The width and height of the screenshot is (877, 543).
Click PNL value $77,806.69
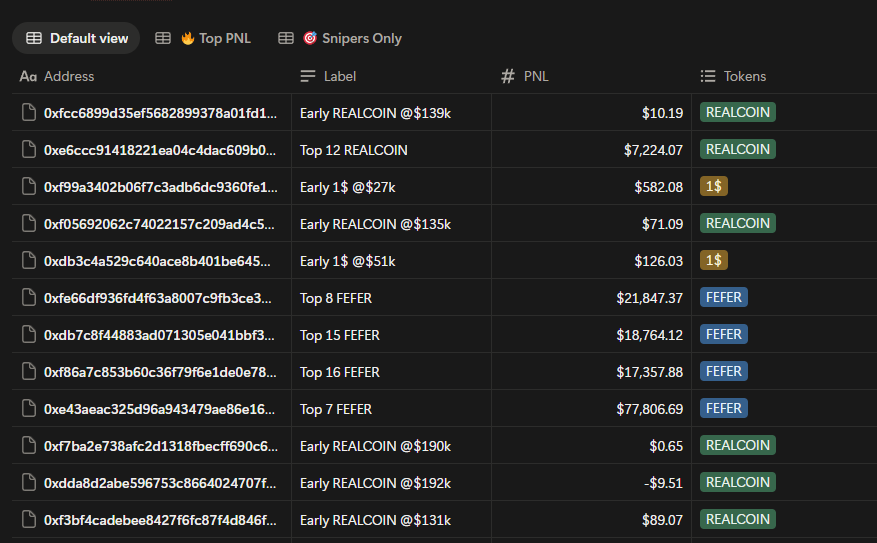coord(649,409)
